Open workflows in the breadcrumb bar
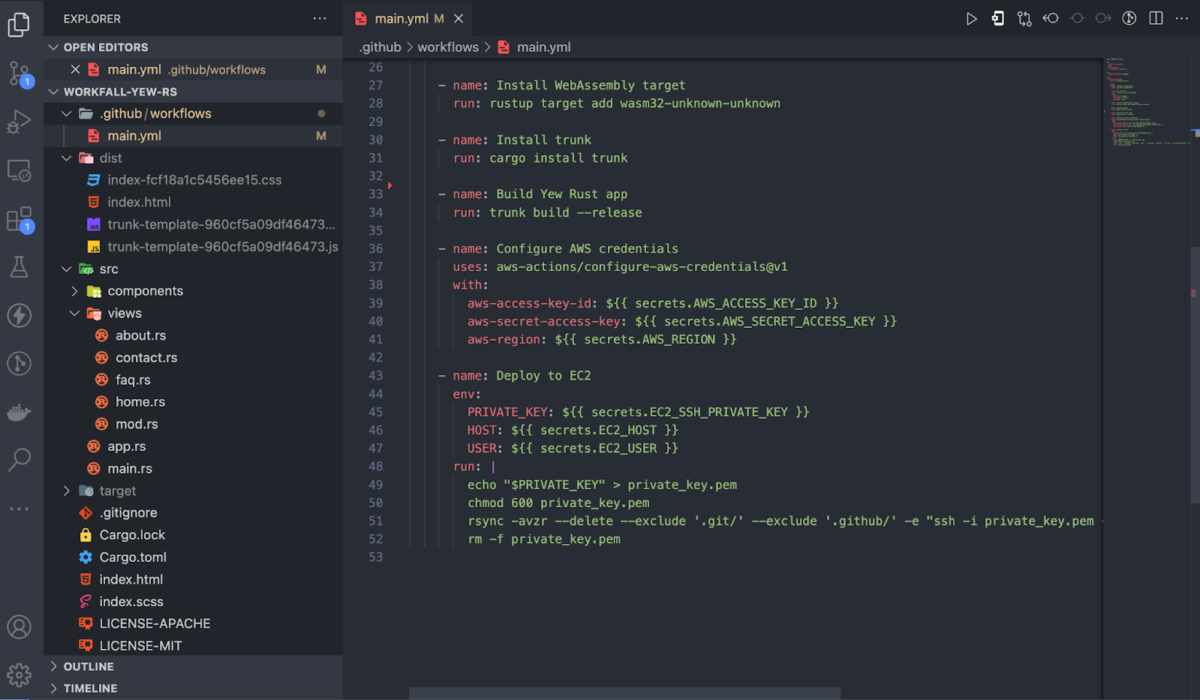Screen dimensions: 1200x700 (447, 46)
